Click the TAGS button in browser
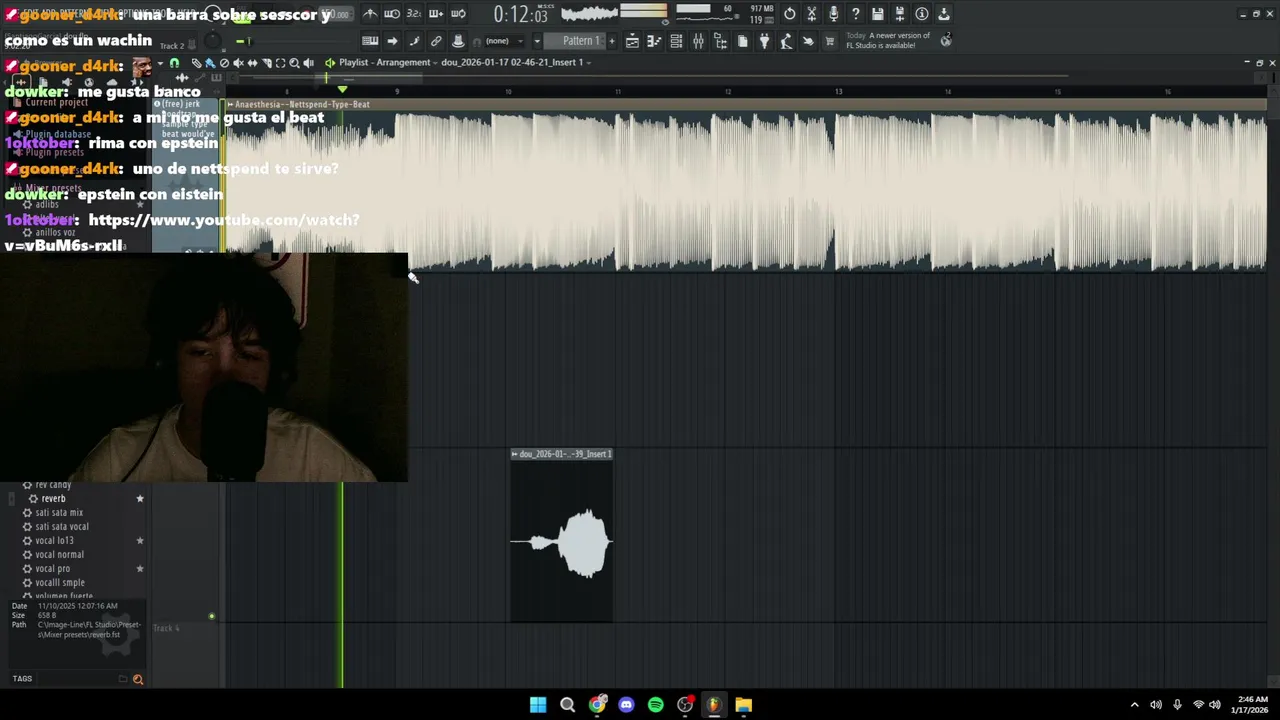Screen dimensions: 1280x720 [22, 679]
